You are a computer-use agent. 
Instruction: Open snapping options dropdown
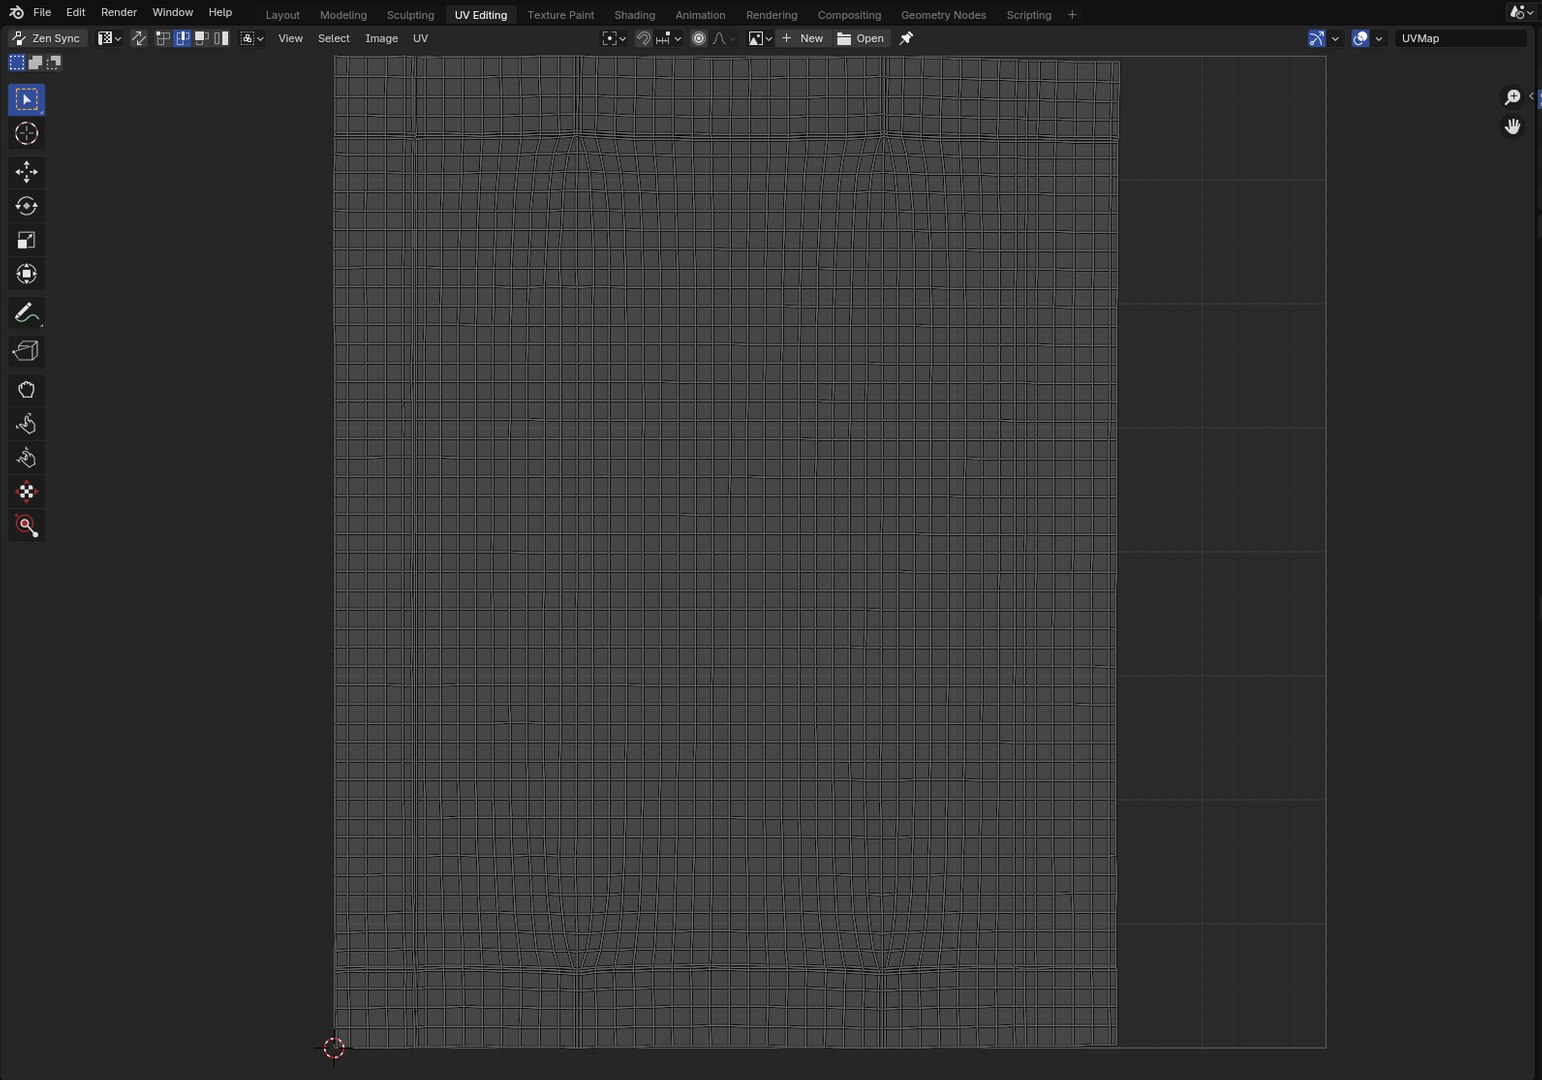[x=669, y=38]
